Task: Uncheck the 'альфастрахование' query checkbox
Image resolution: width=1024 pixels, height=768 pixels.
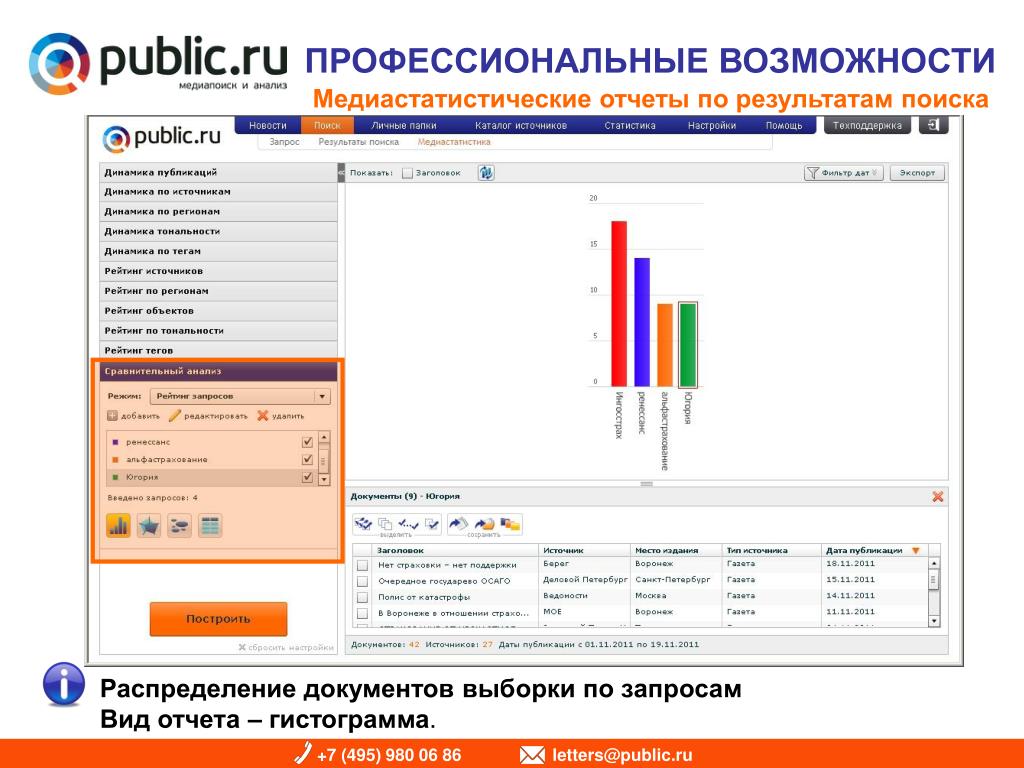Action: 308,460
